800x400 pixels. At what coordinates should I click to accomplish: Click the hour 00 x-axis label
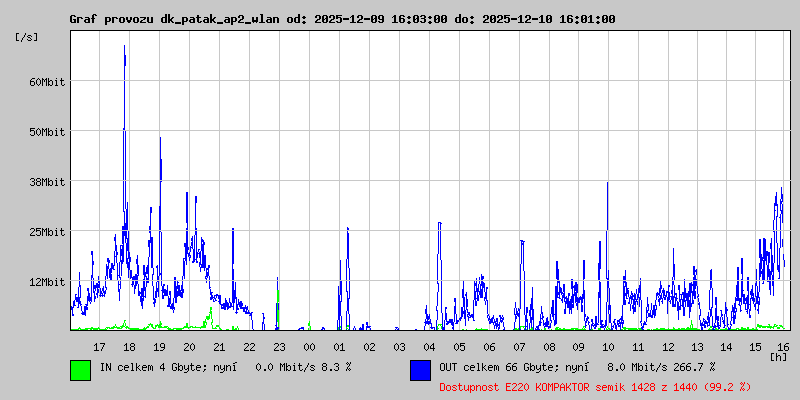[309, 347]
